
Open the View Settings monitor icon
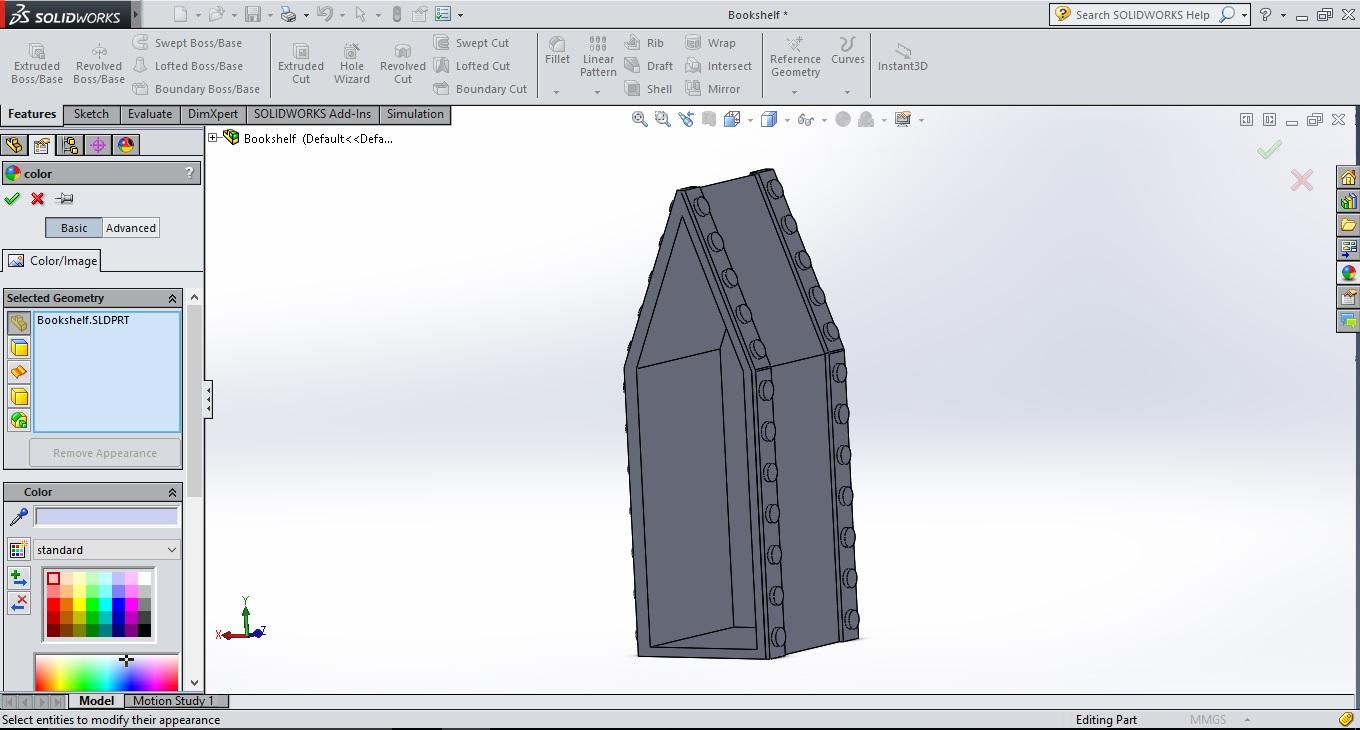click(902, 119)
